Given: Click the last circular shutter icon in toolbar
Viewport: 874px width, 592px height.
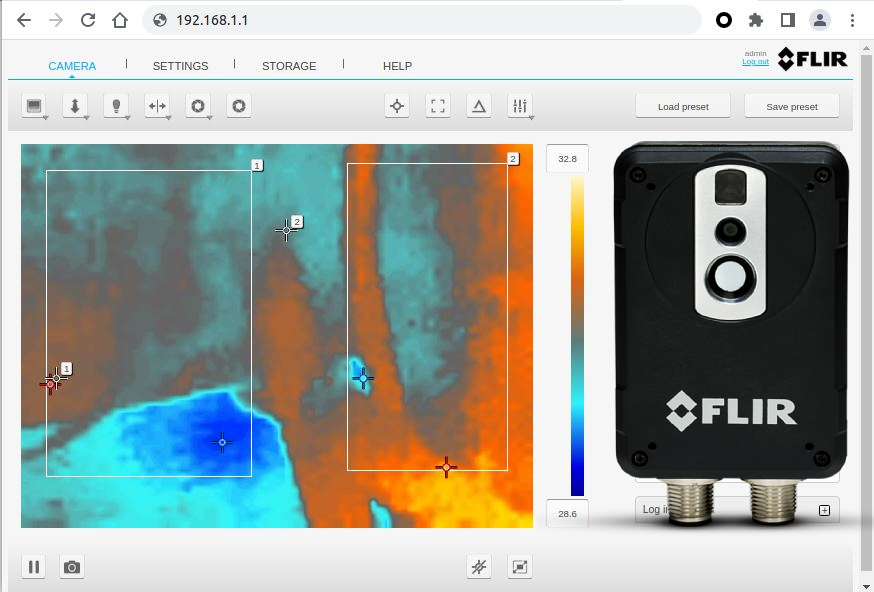Looking at the screenshot, I should coord(238,106).
